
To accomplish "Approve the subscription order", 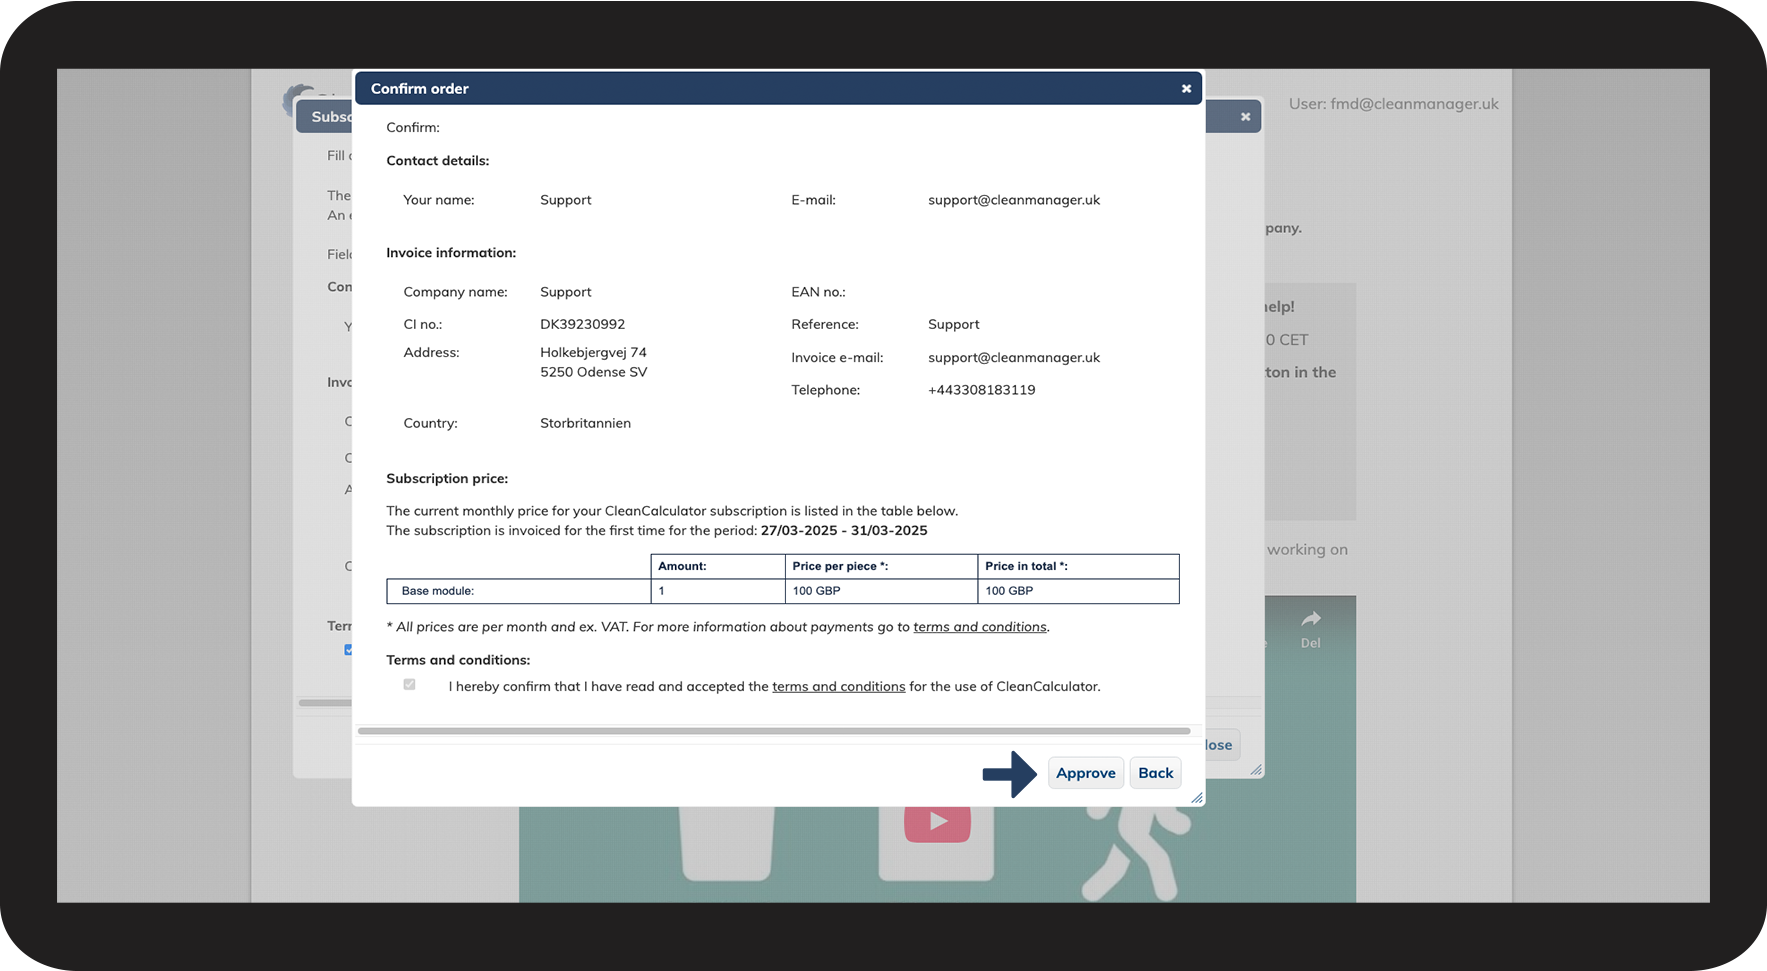I will point(1085,773).
